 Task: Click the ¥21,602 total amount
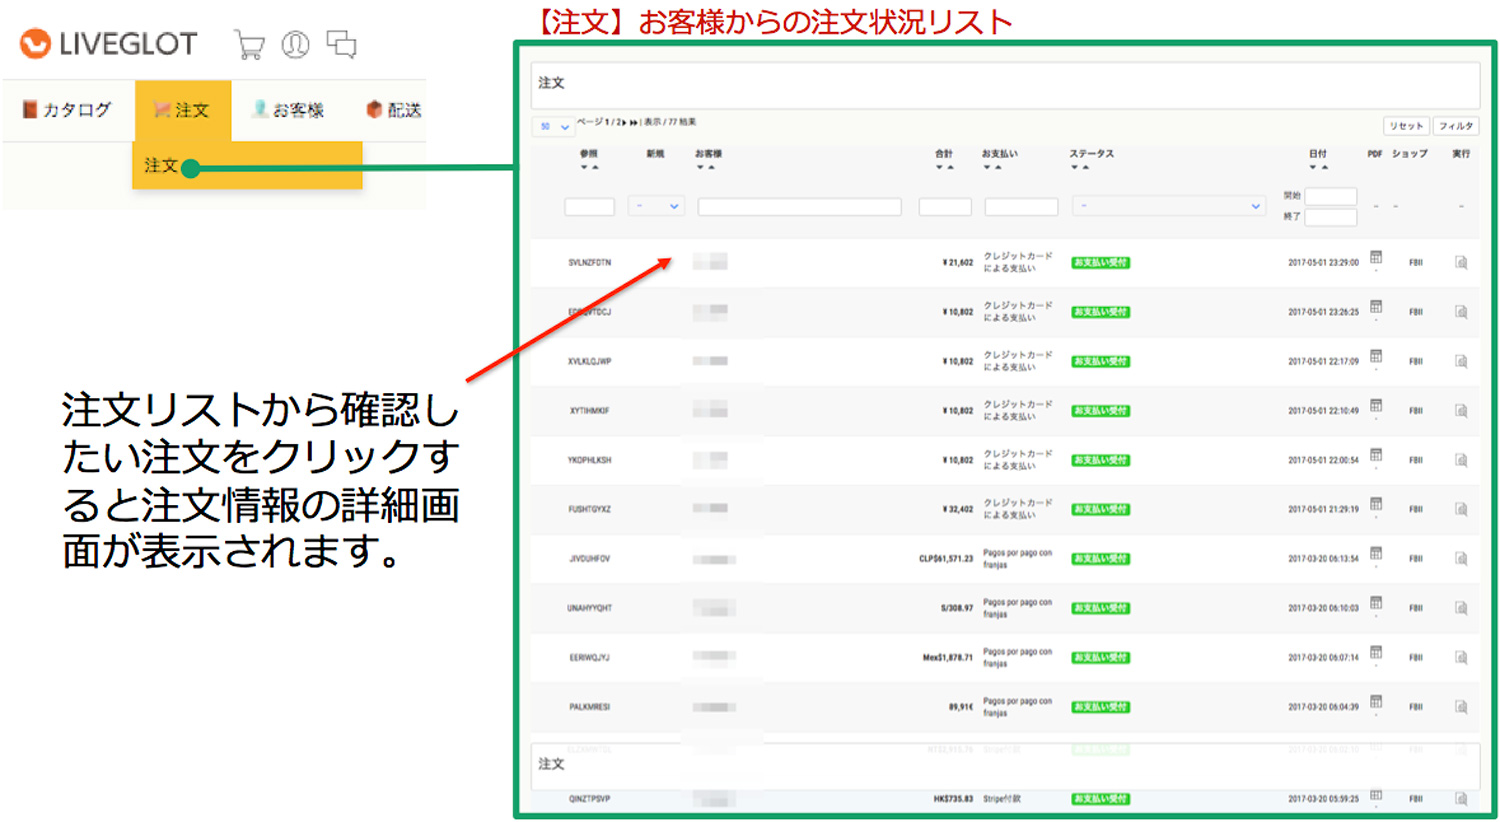957,263
